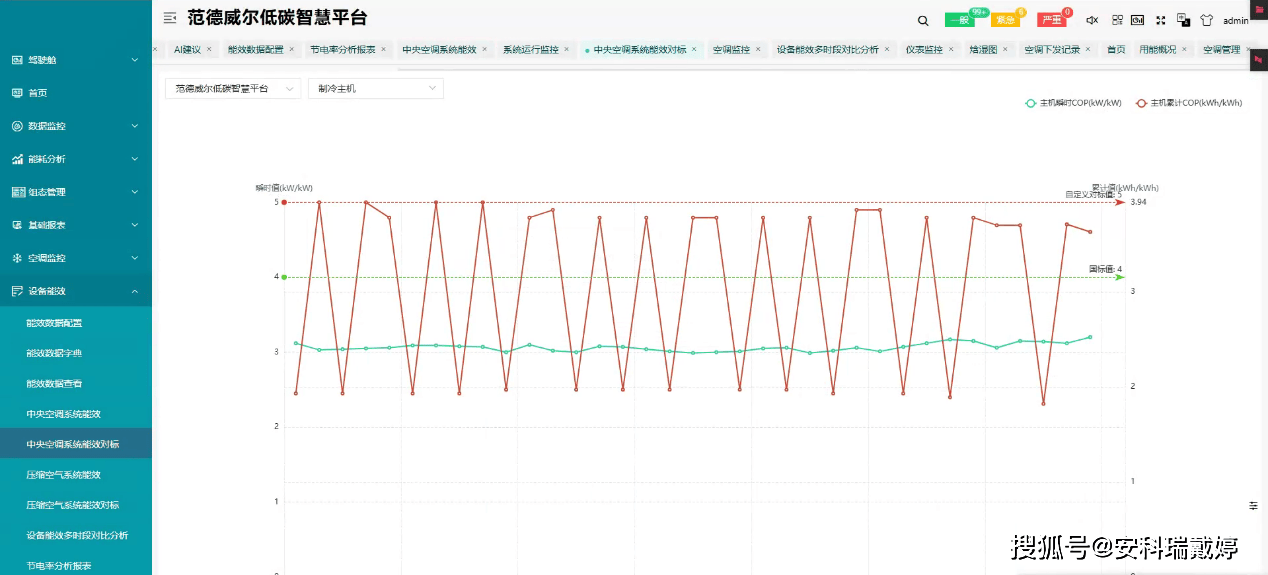The width and height of the screenshot is (1268, 575).
Task: Expand the 驾驶舱 sidebar menu
Action: click(x=76, y=60)
